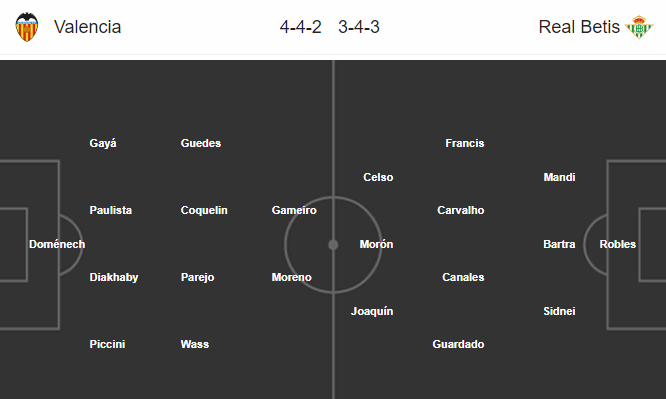Select Moreno in Valencia's attack
The image size is (666, 399).
point(291,277)
